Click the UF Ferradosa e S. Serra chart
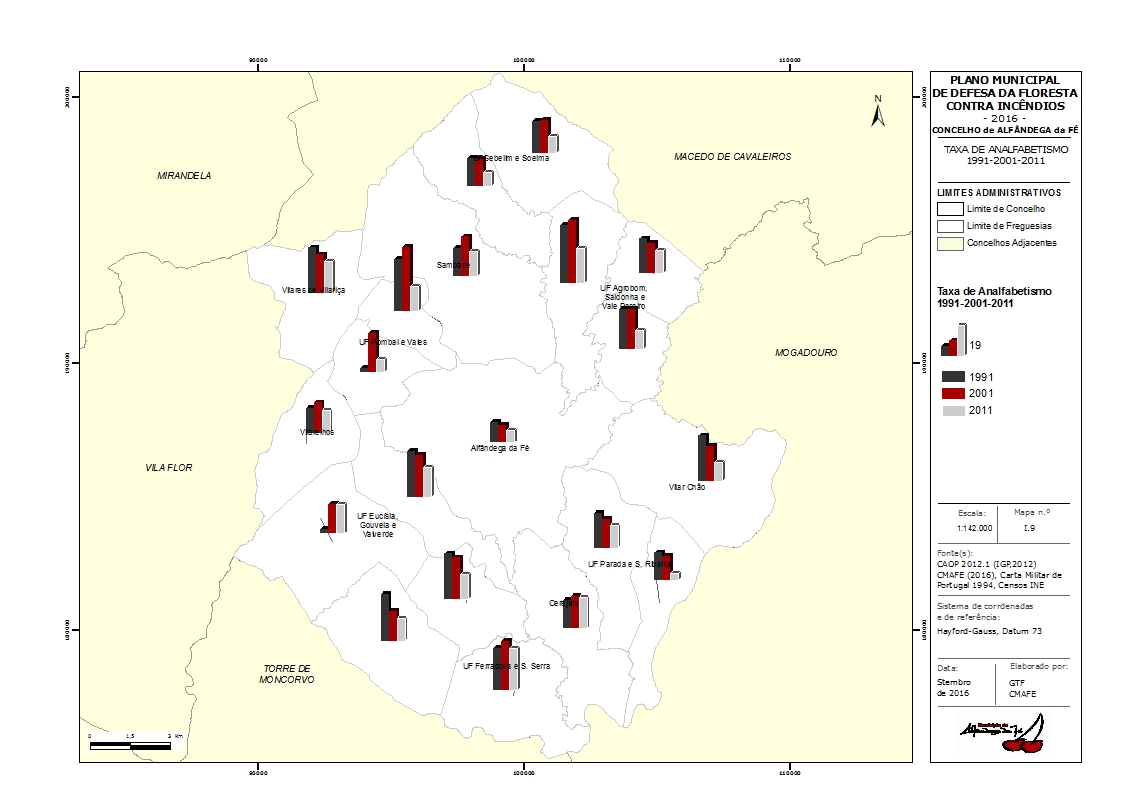The image size is (1122, 794). (506, 664)
